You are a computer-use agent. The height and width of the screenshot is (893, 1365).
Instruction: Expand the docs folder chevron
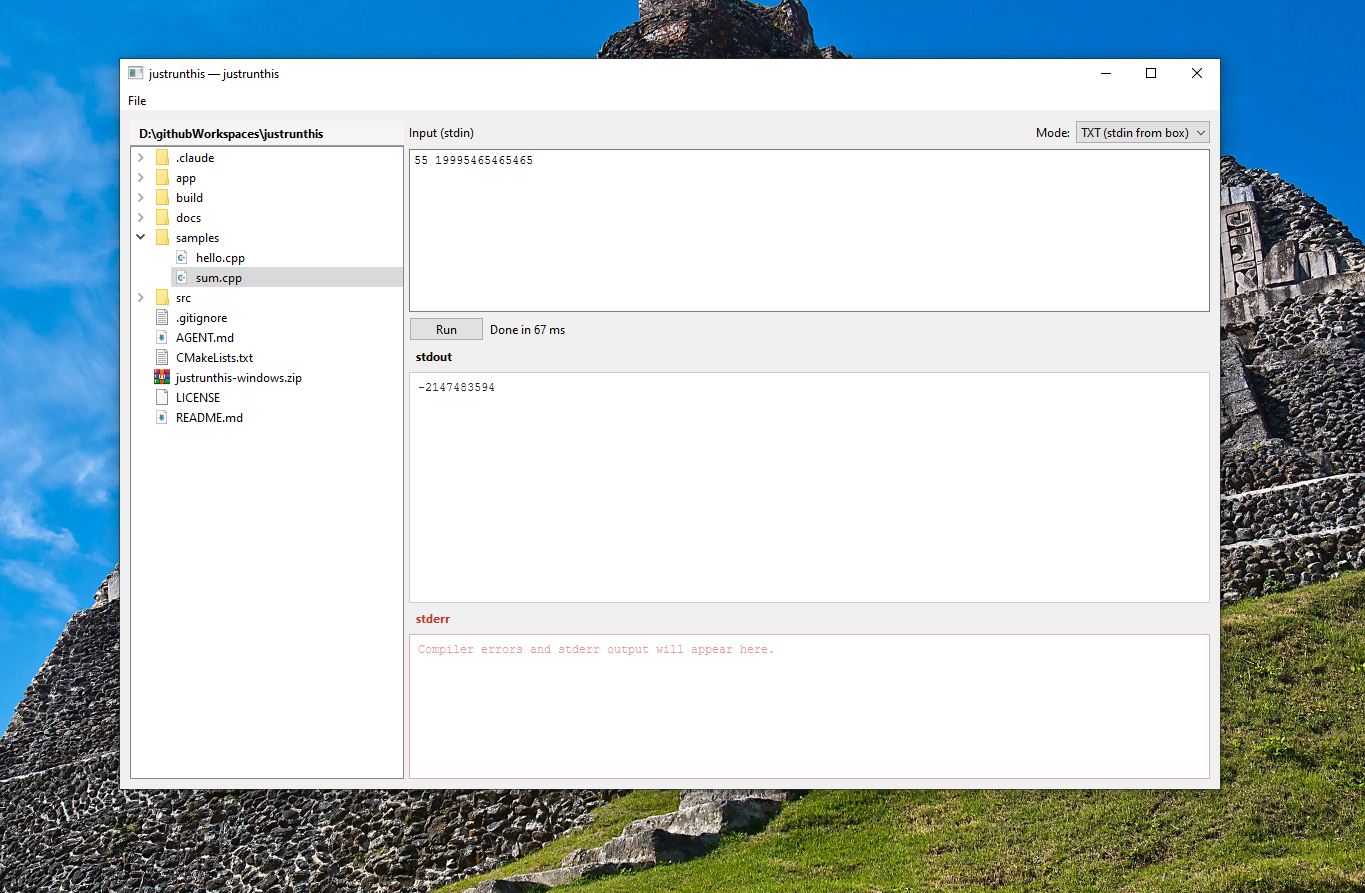[x=140, y=218]
